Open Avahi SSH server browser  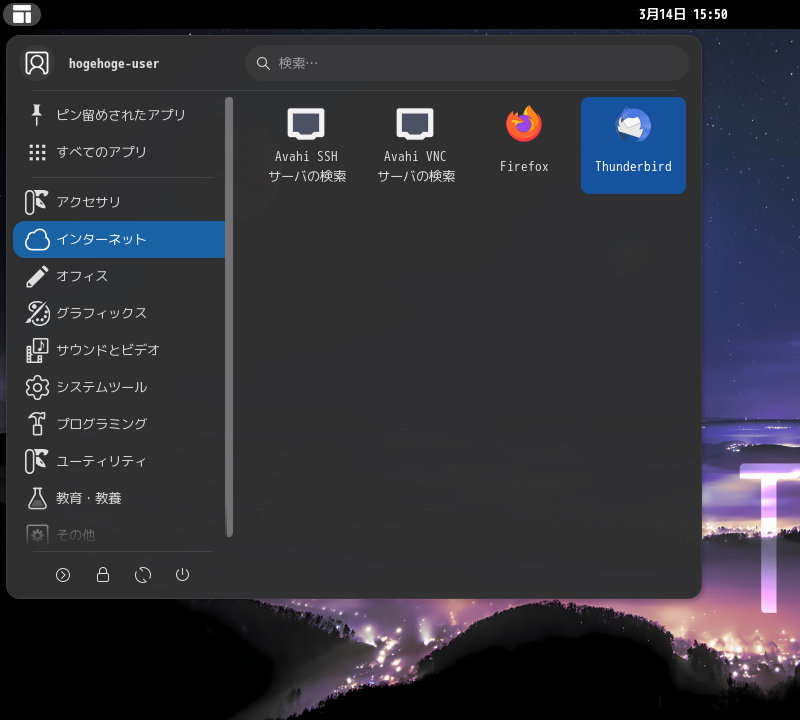[306, 144]
